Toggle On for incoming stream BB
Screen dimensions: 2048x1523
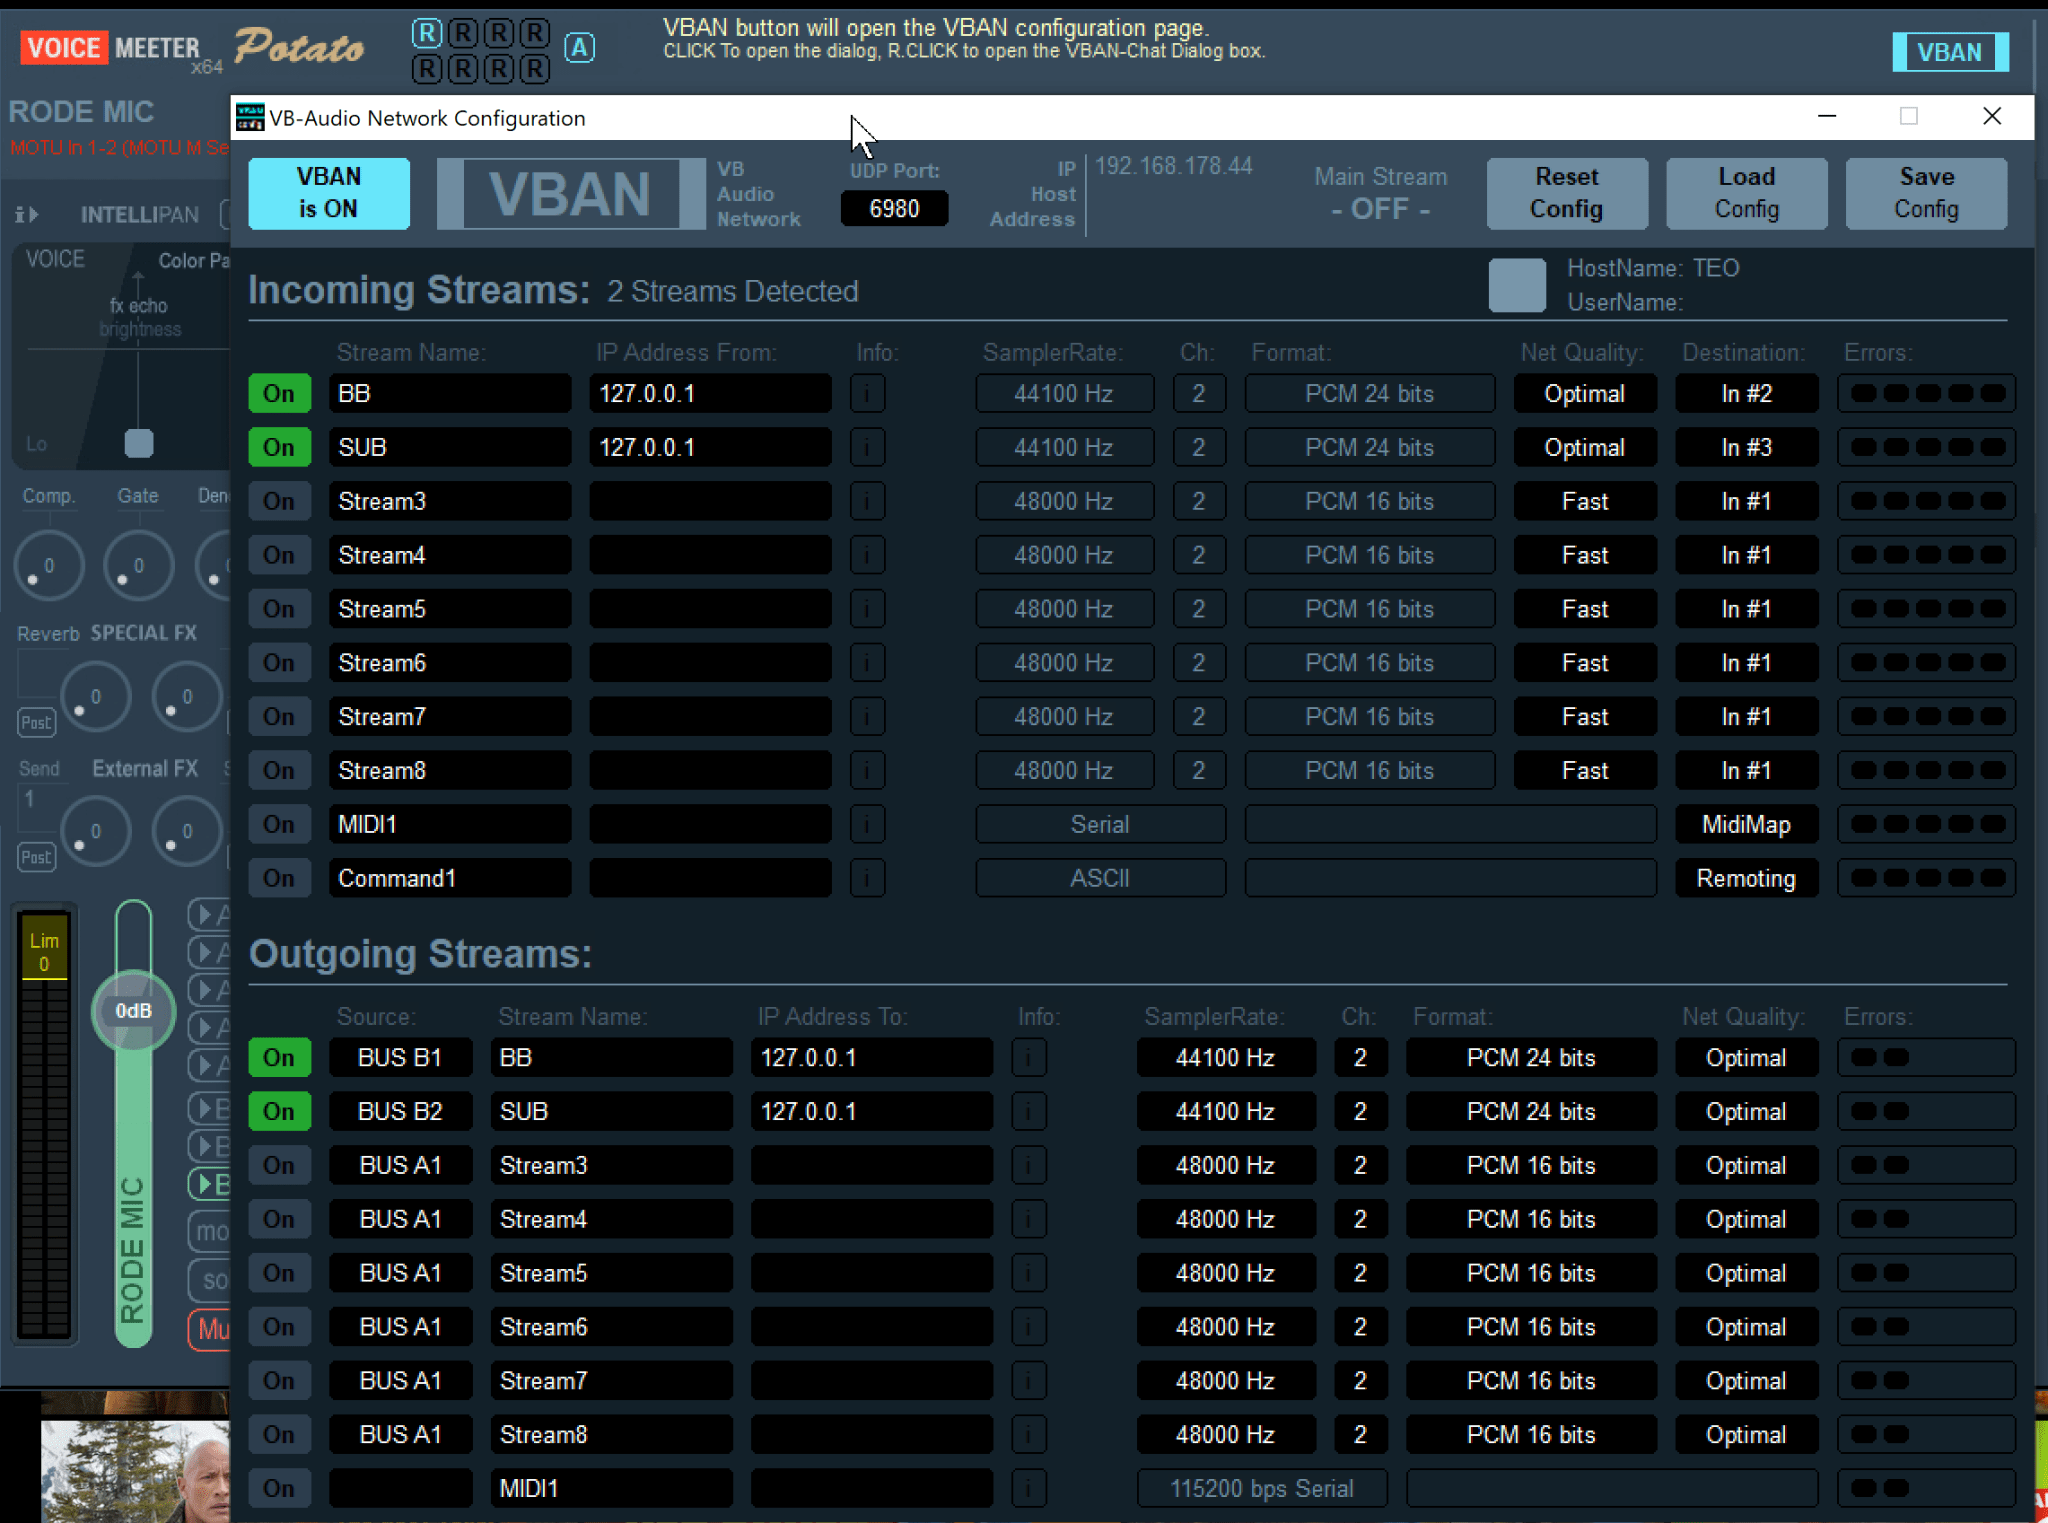pos(279,394)
